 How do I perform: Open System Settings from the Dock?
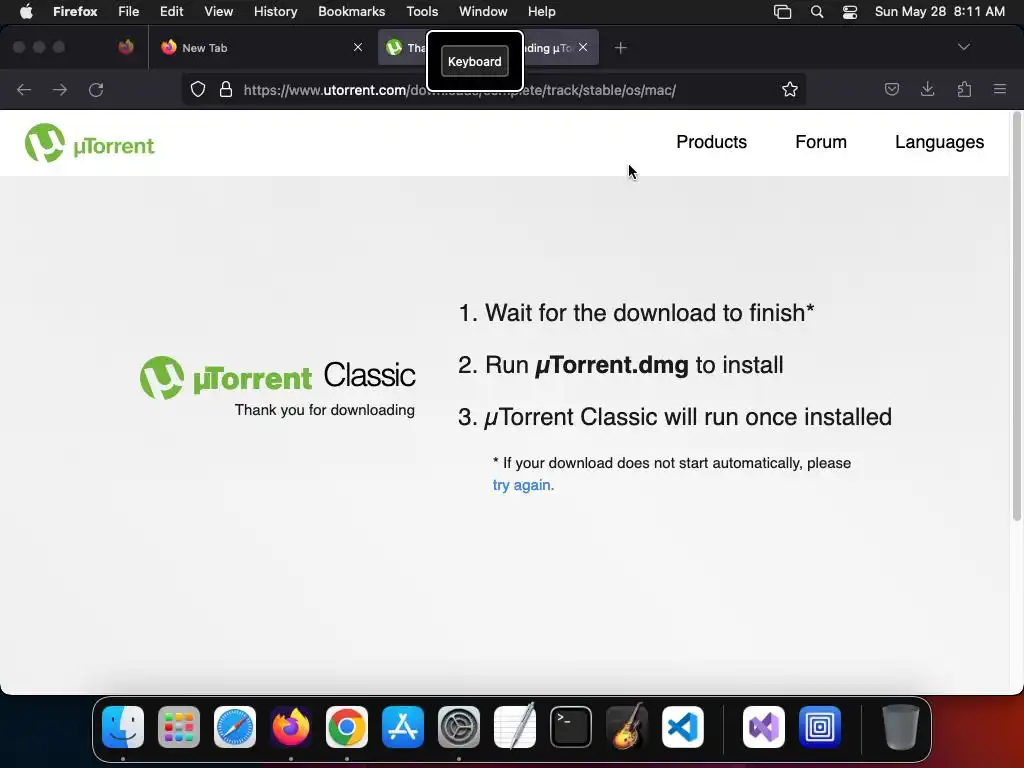pyautogui.click(x=459, y=727)
